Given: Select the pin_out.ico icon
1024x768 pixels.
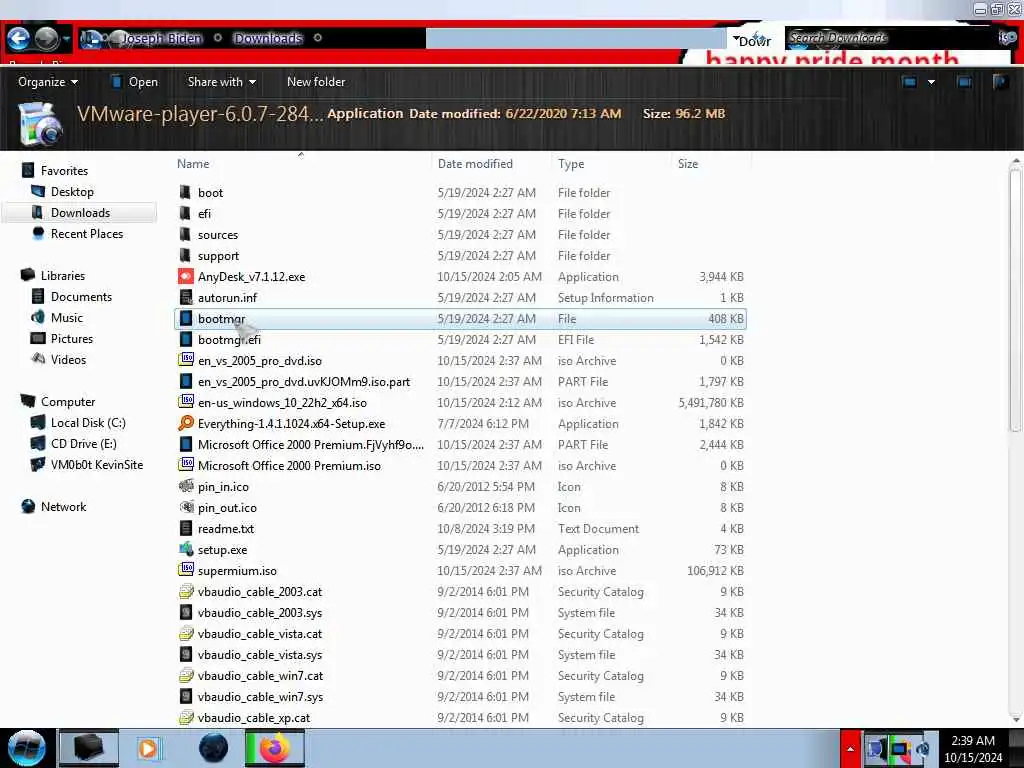Looking at the screenshot, I should click(x=186, y=507).
